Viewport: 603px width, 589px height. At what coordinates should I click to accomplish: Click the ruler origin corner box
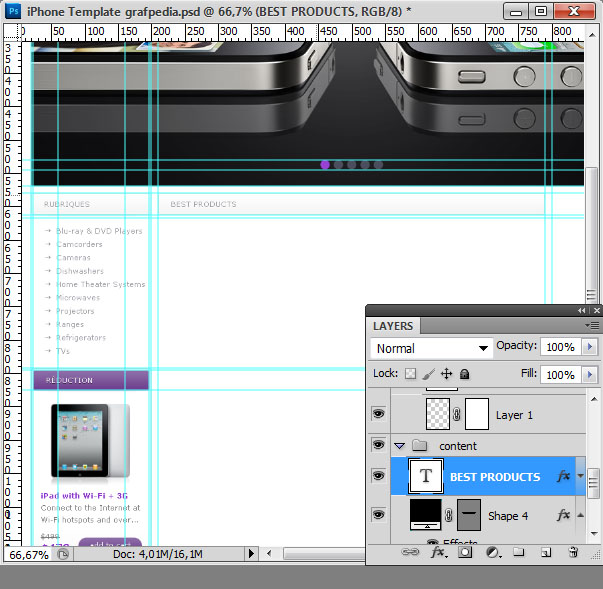pos(12,32)
